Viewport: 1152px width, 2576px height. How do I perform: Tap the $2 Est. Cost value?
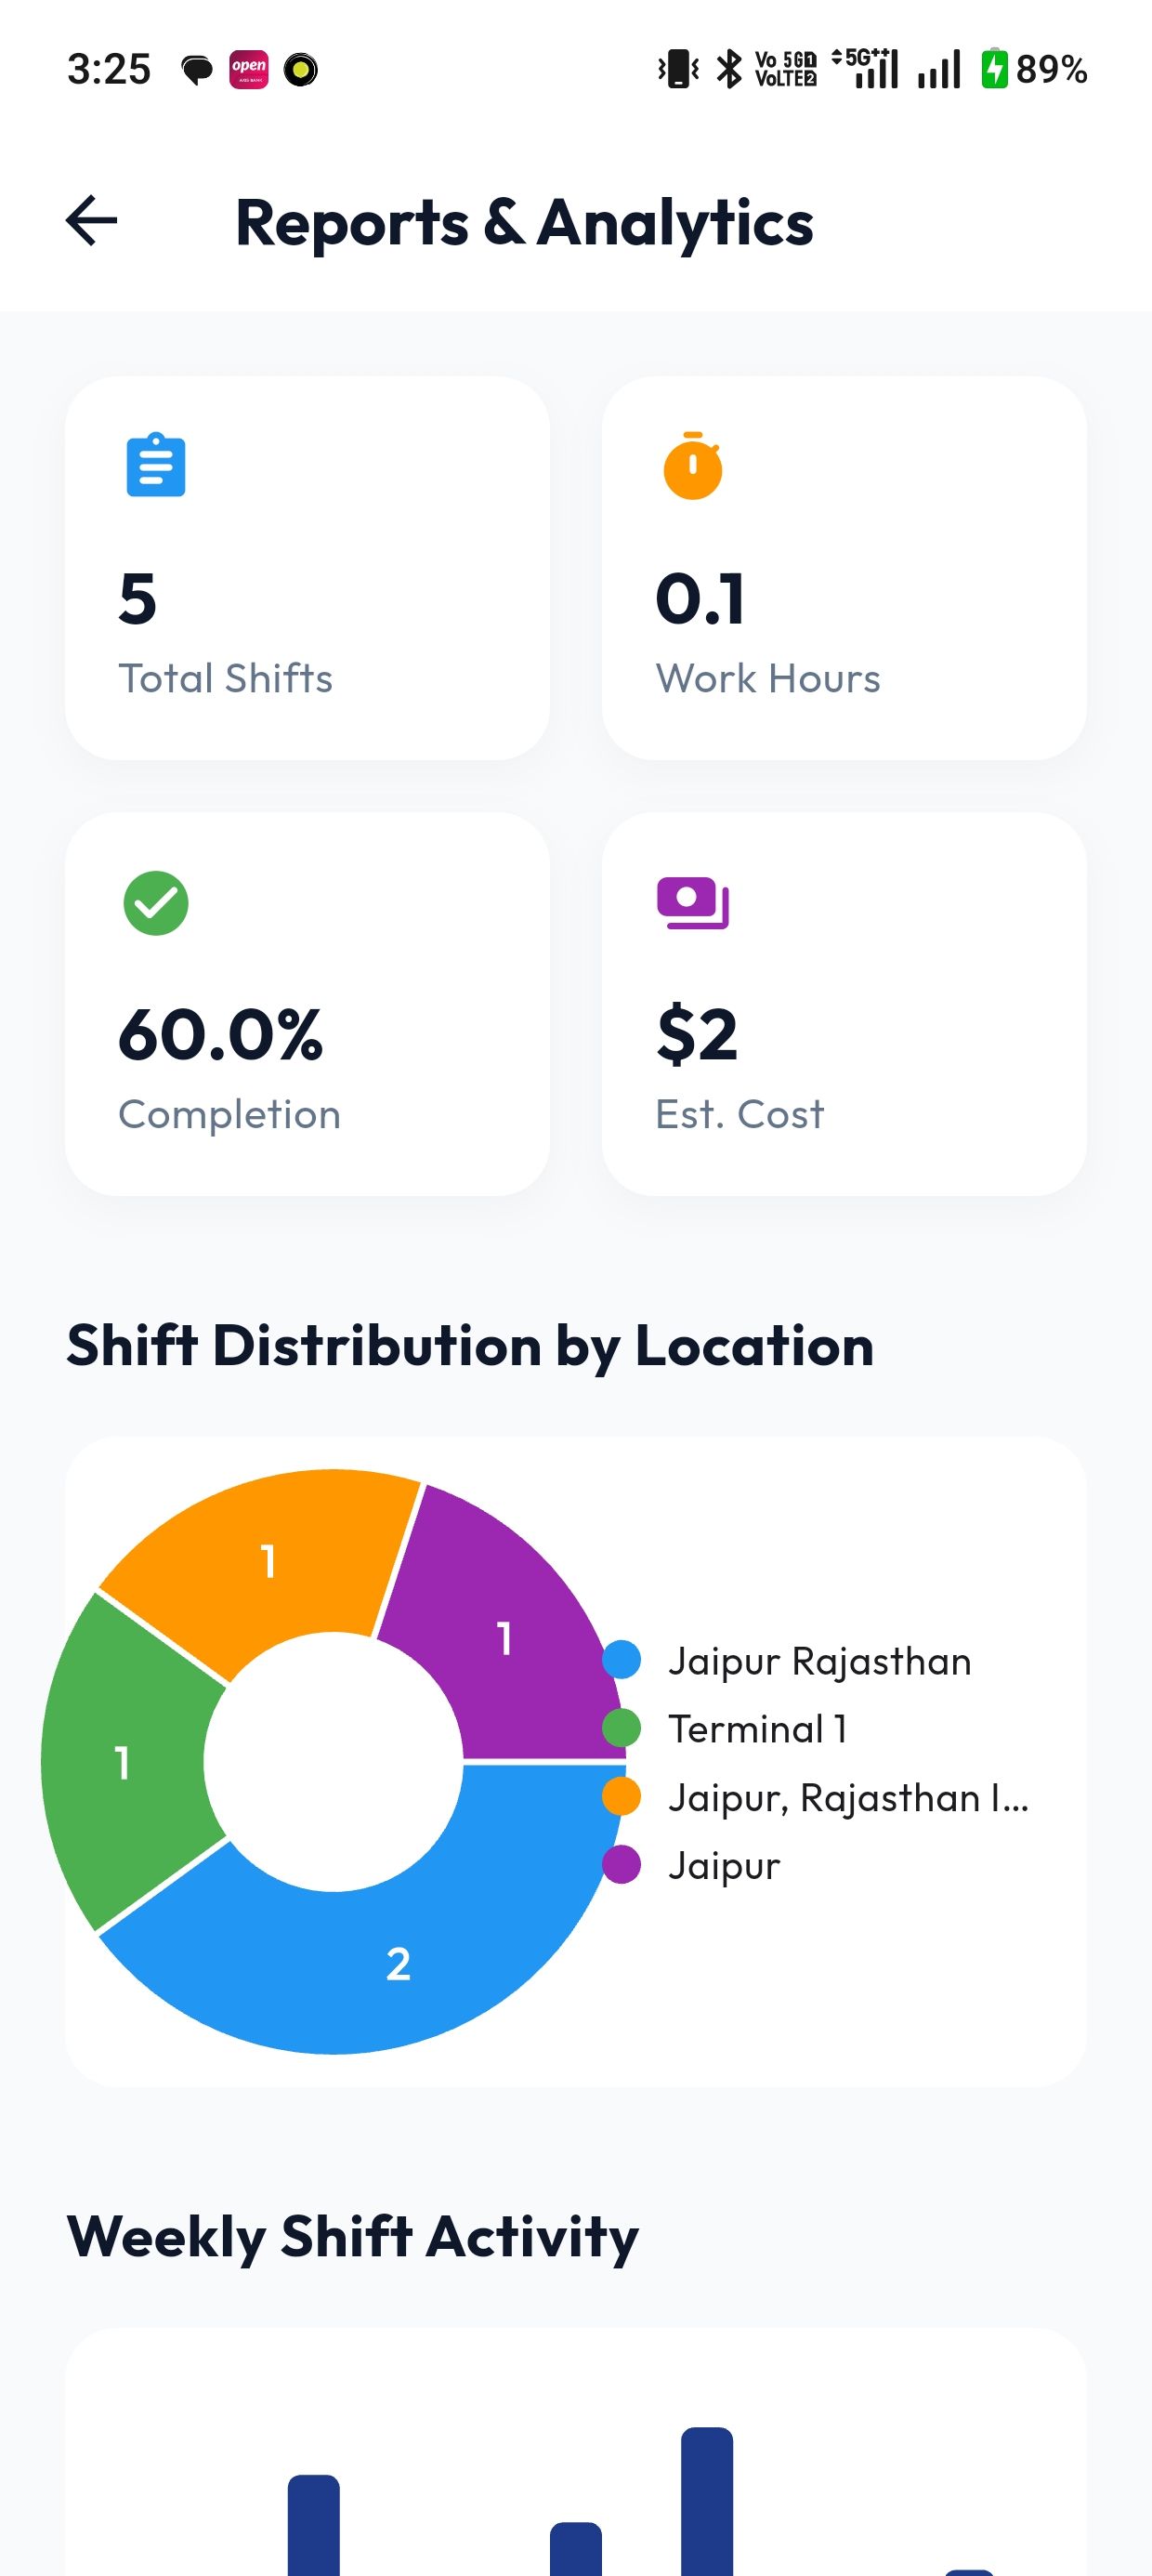tap(697, 1034)
